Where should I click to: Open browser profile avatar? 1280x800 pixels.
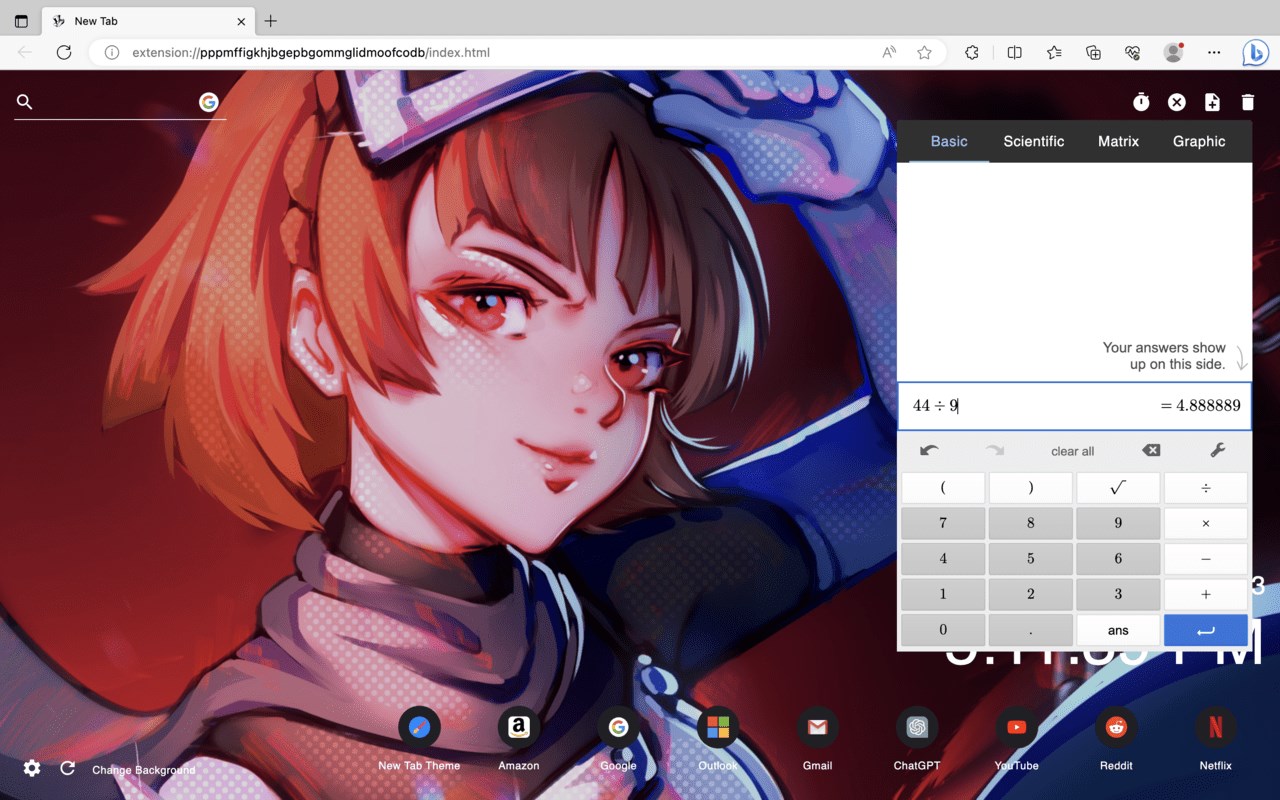pos(1174,52)
